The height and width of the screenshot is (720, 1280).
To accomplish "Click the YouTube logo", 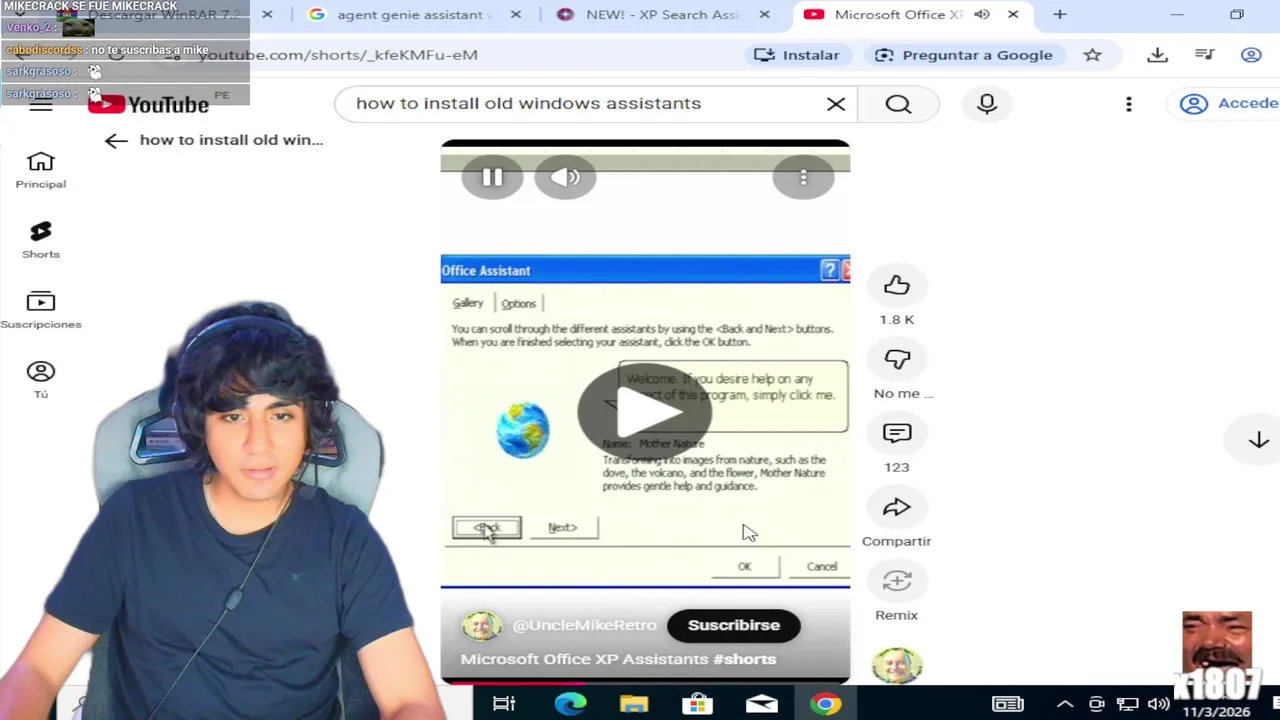I will click(148, 105).
